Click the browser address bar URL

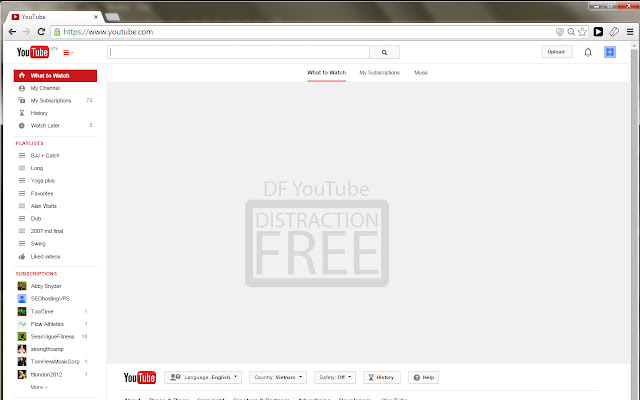[x=108, y=32]
